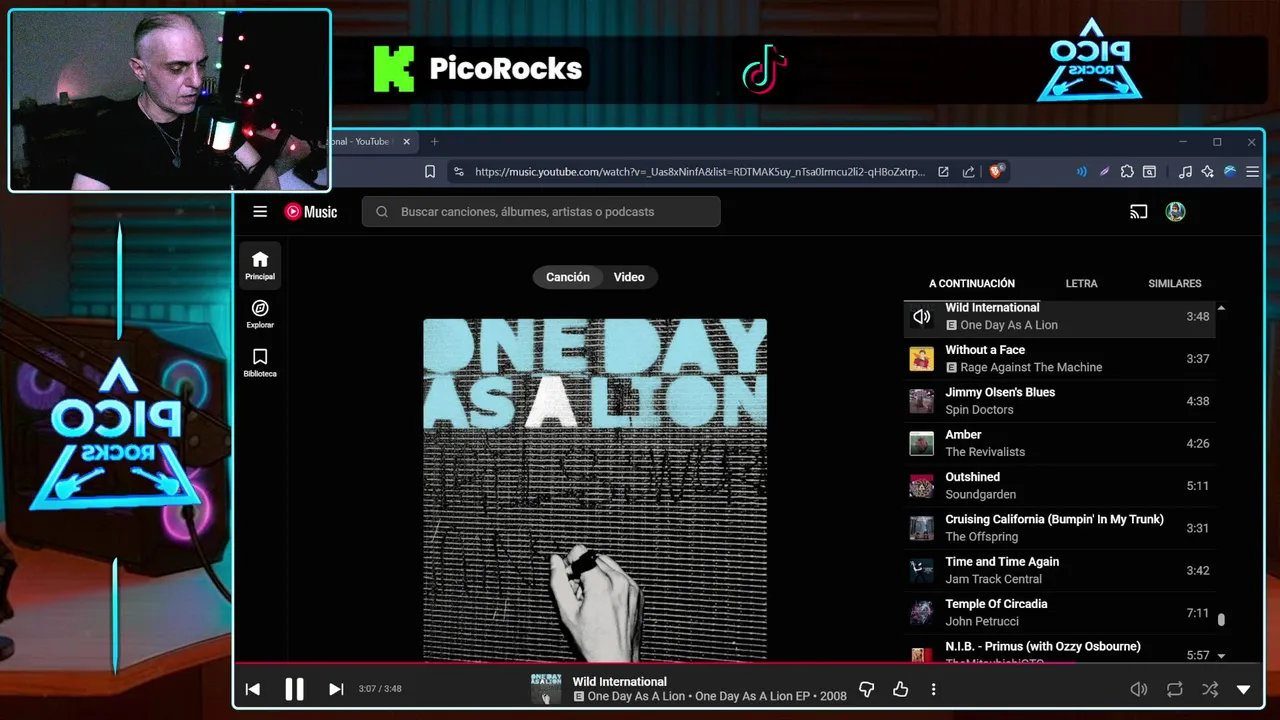Click the open-in-app icon in address bar
The image size is (1280, 720).
pos(943,172)
